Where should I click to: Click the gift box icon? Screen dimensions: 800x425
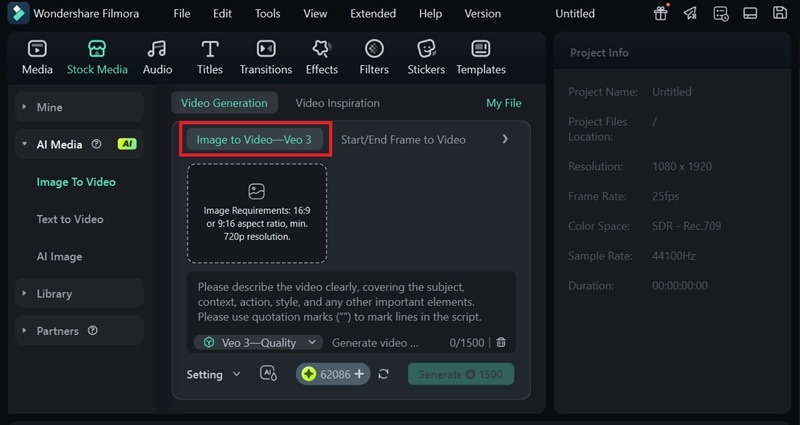pos(661,13)
